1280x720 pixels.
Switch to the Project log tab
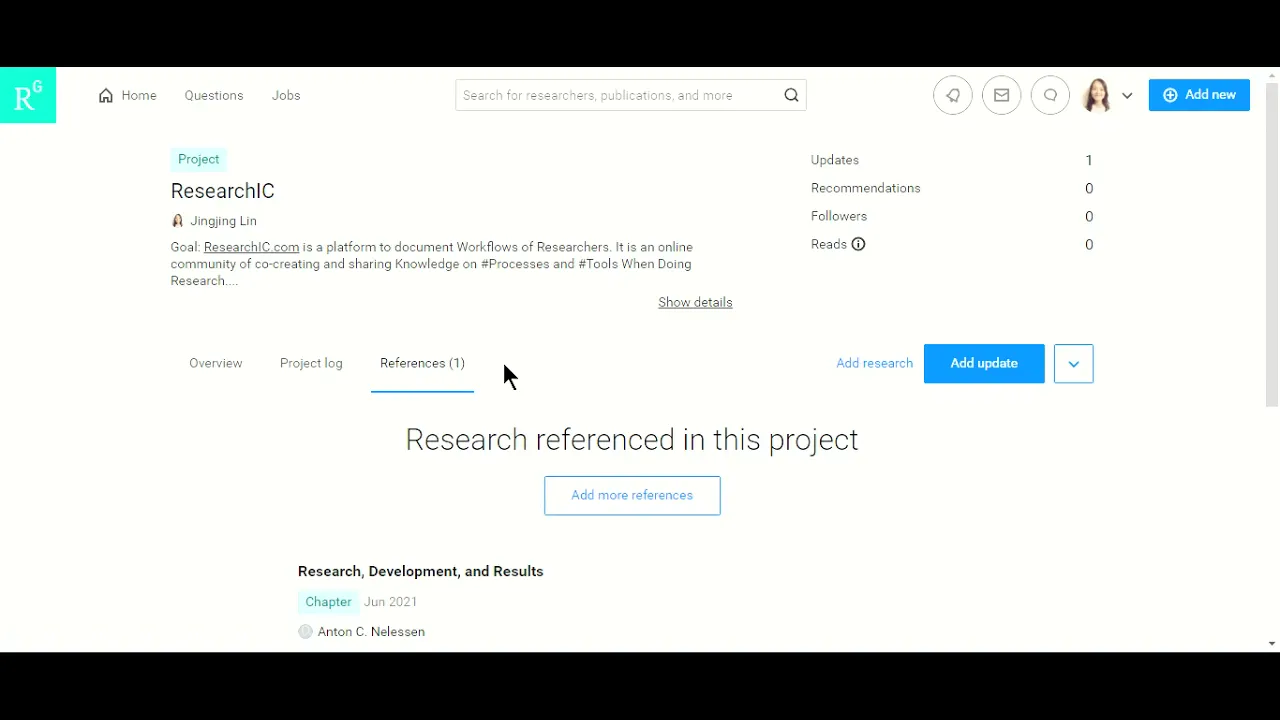(311, 363)
